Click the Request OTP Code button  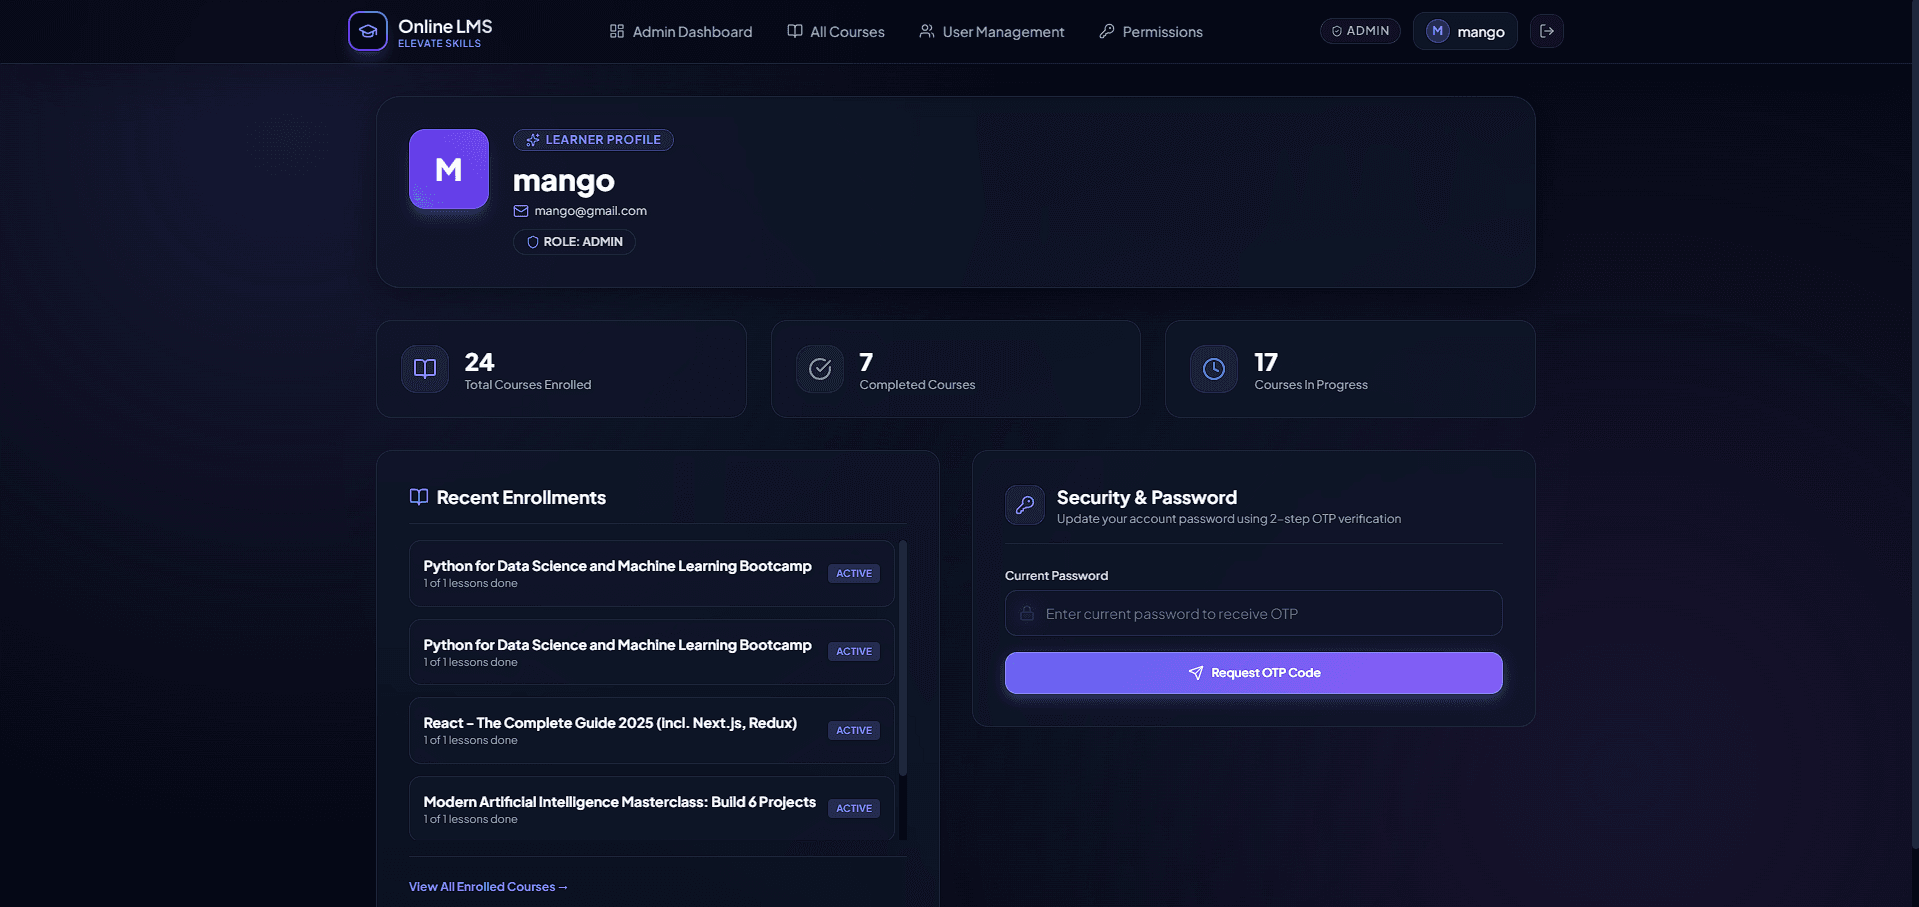(x=1254, y=673)
